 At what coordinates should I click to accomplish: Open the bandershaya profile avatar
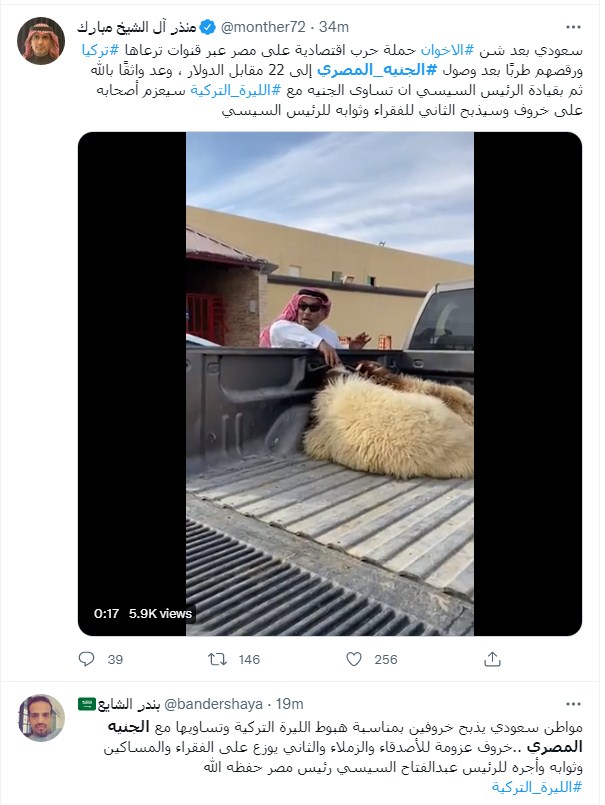pyautogui.click(x=41, y=718)
